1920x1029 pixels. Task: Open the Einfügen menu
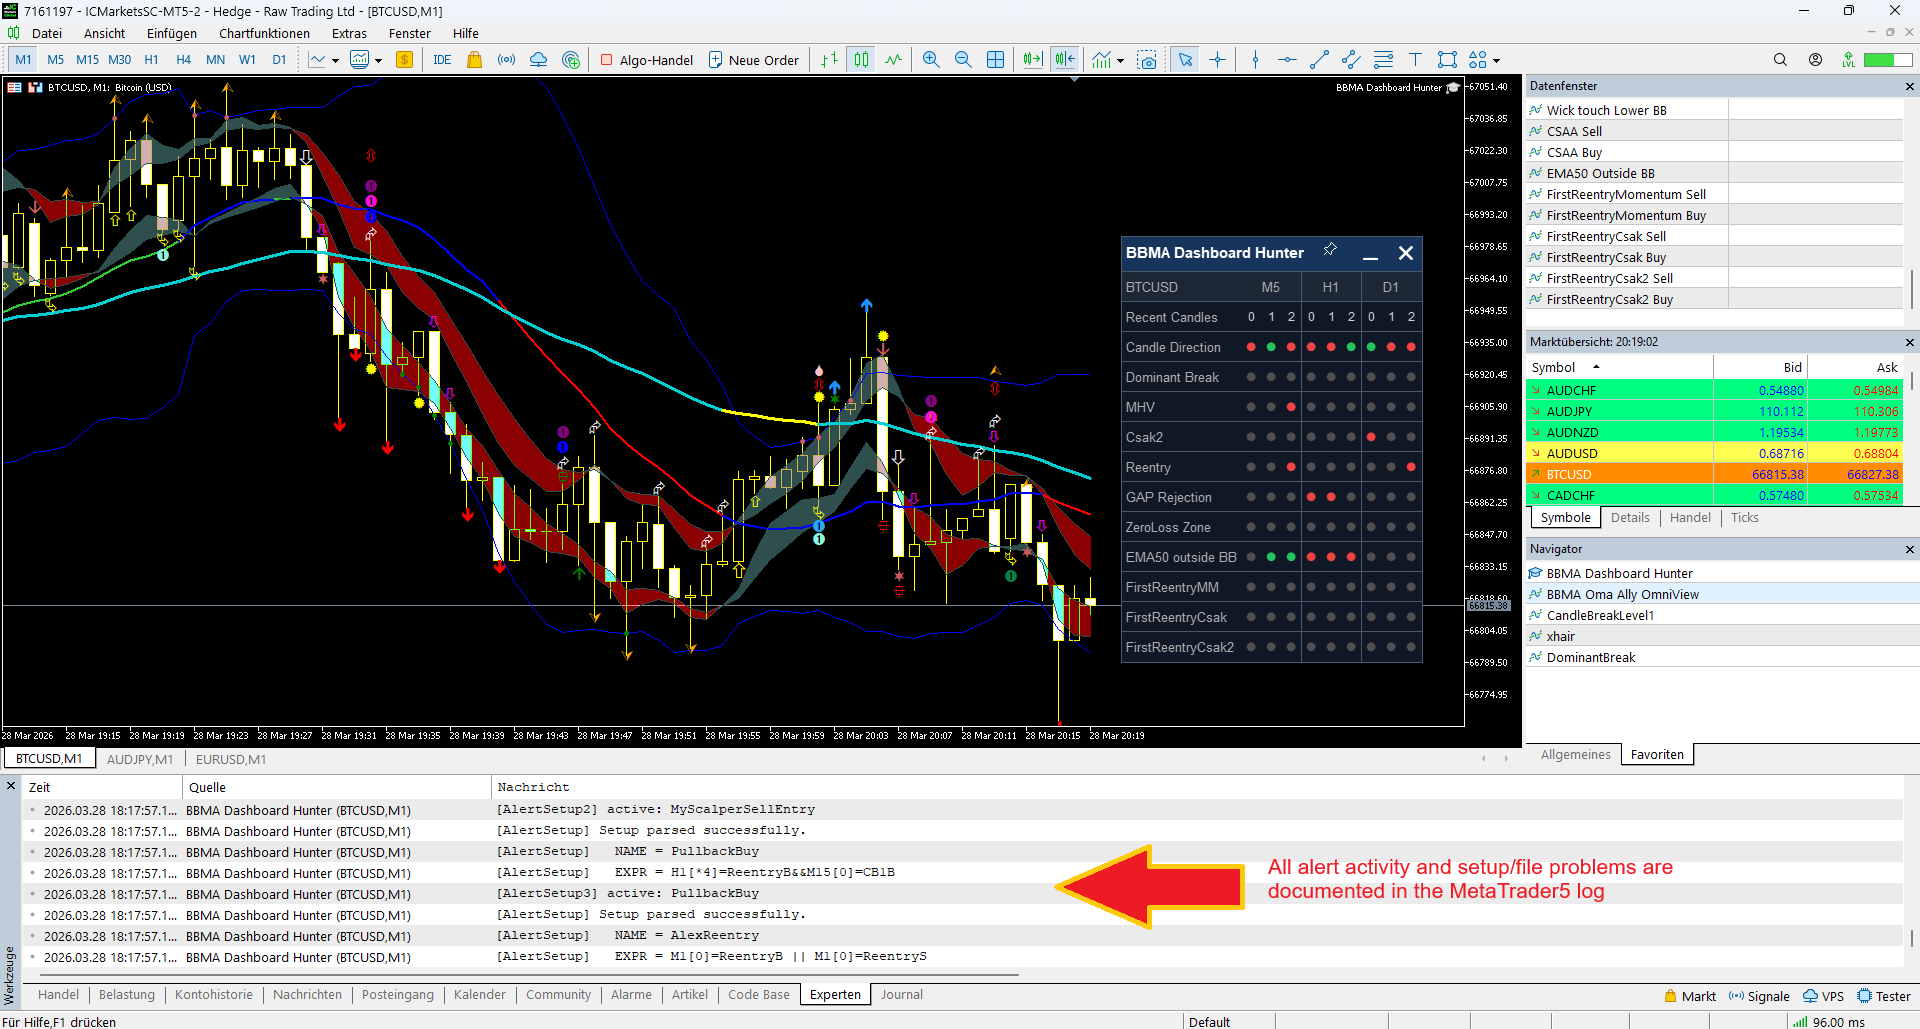[172, 33]
